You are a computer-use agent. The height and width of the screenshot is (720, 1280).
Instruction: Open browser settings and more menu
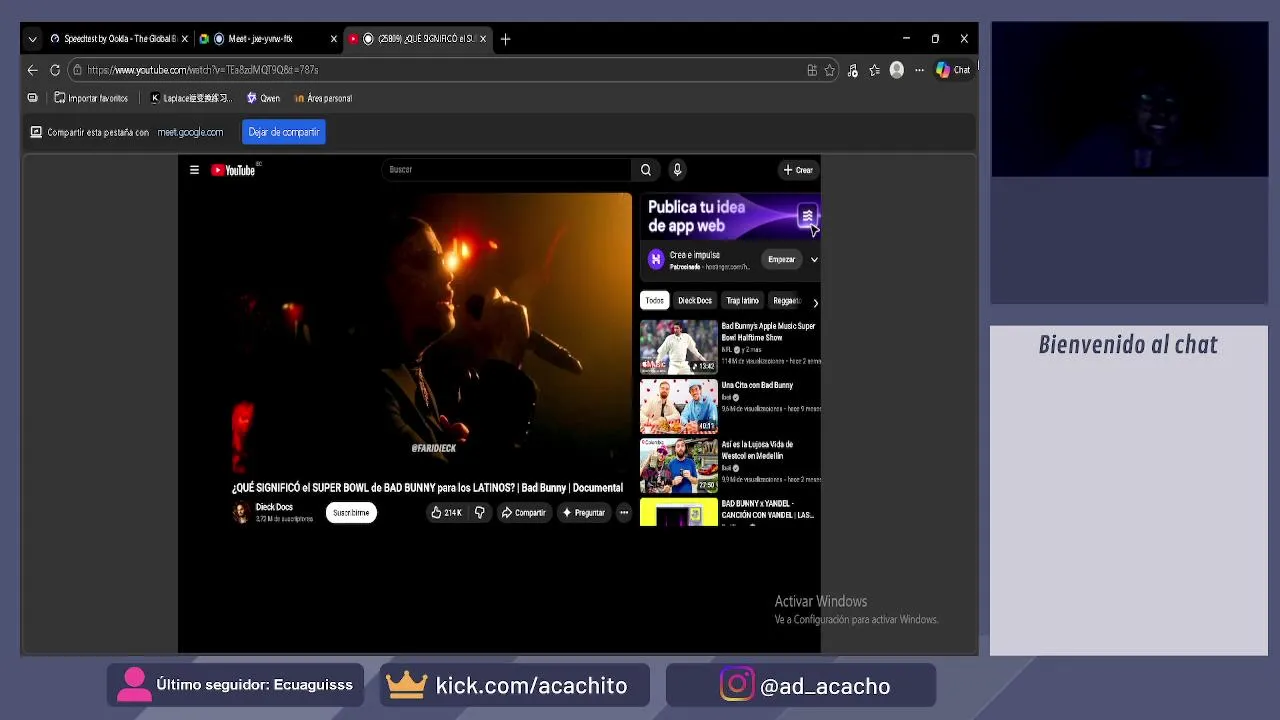(919, 70)
